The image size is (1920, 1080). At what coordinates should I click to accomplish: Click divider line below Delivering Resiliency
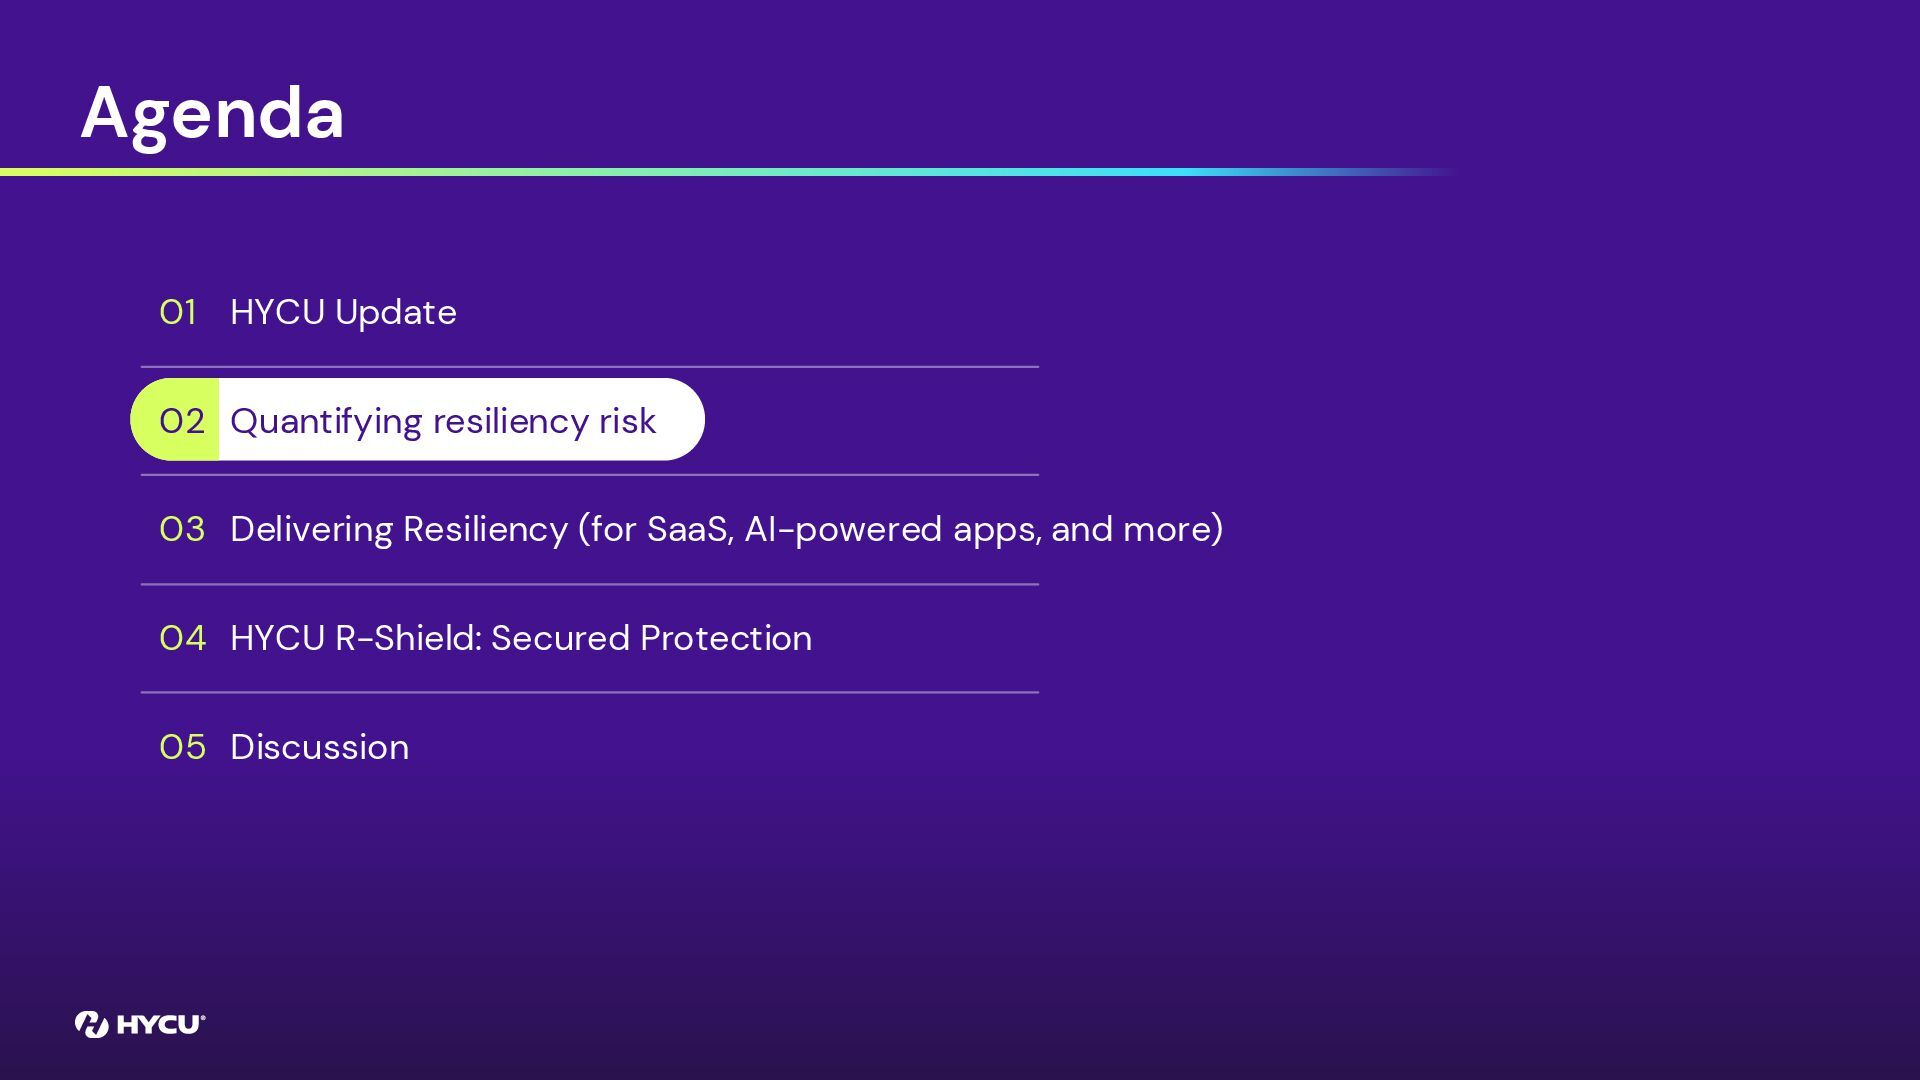590,584
